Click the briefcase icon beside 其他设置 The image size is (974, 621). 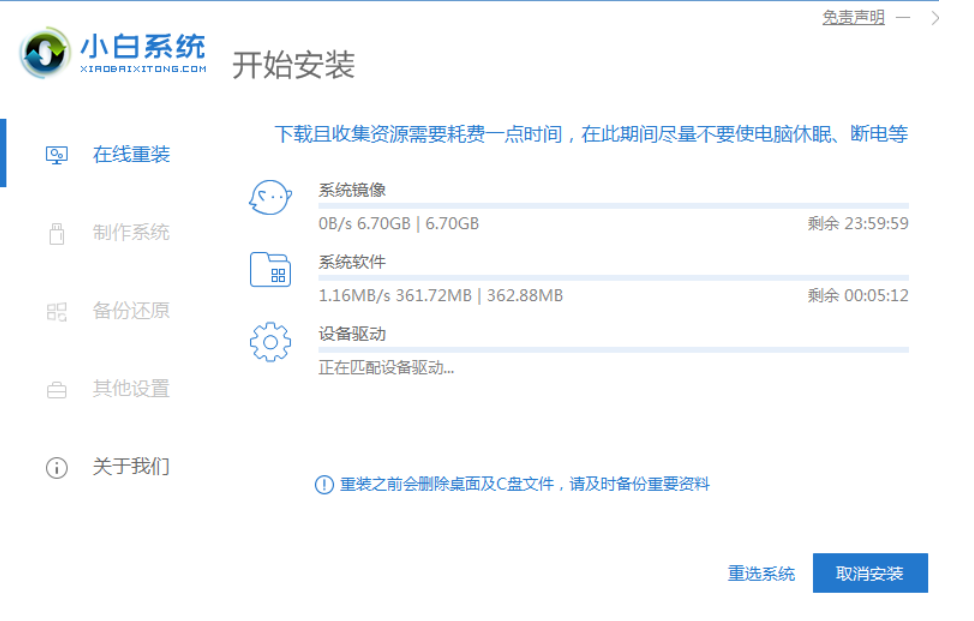57,389
